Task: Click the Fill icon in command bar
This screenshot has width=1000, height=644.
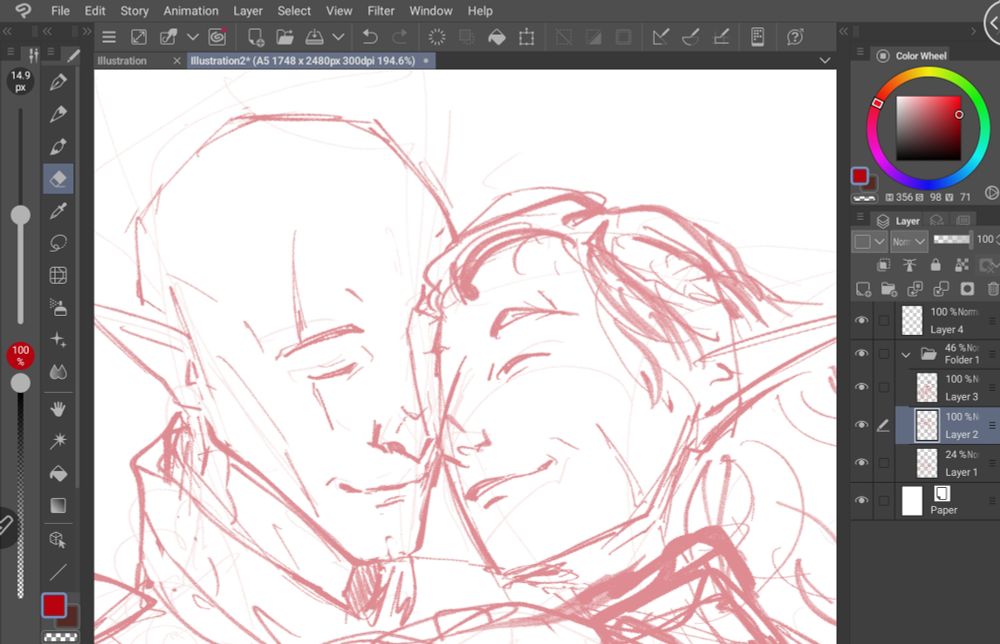Action: [497, 37]
